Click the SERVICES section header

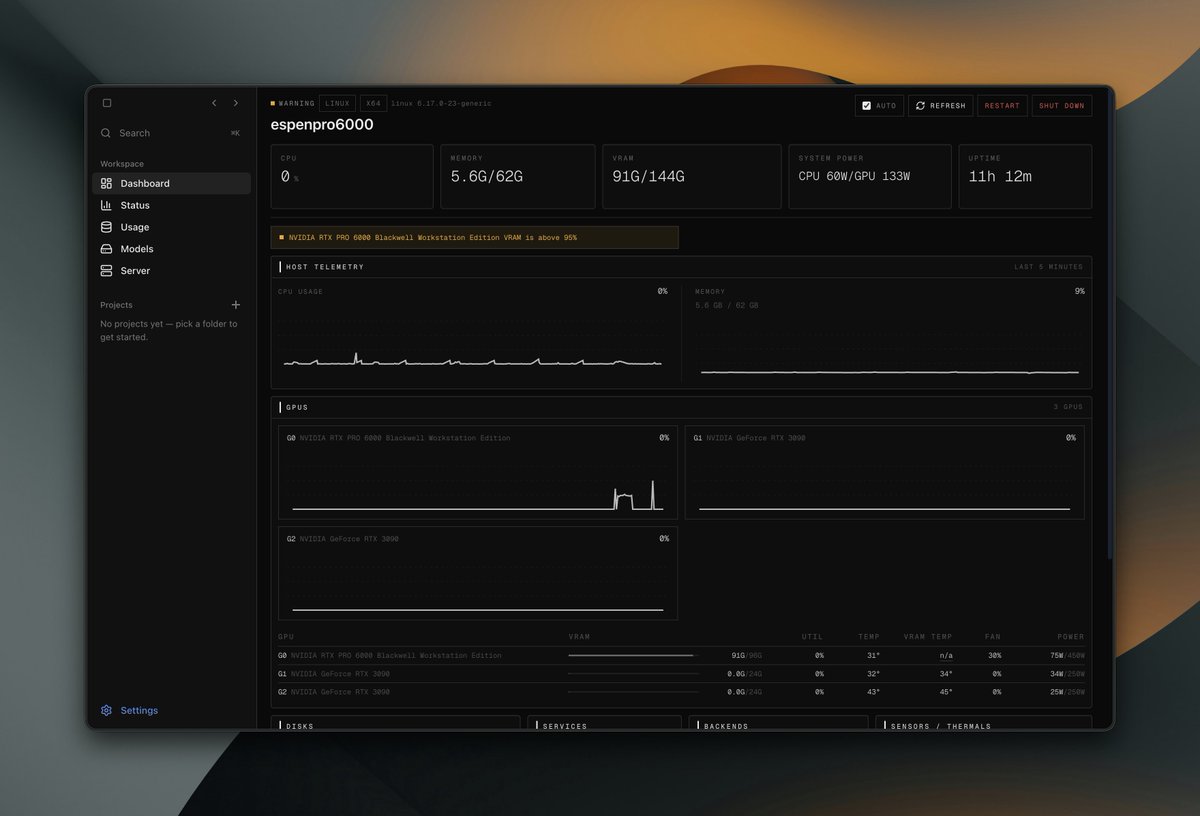(565, 726)
